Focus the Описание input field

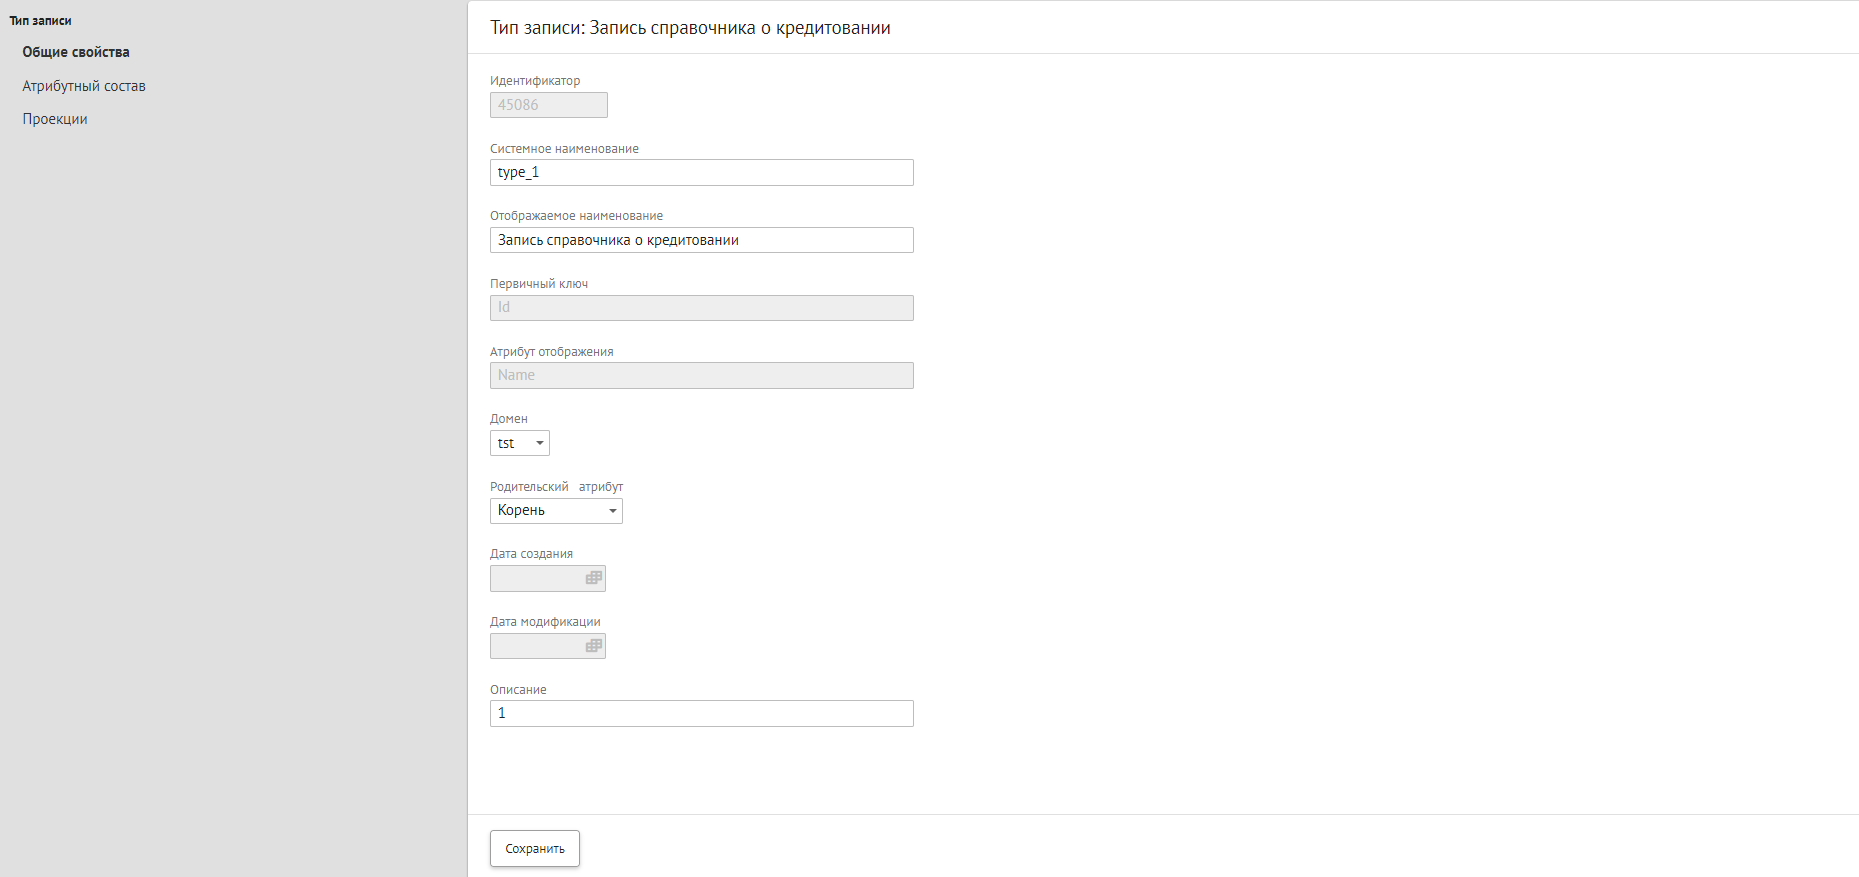point(701,714)
